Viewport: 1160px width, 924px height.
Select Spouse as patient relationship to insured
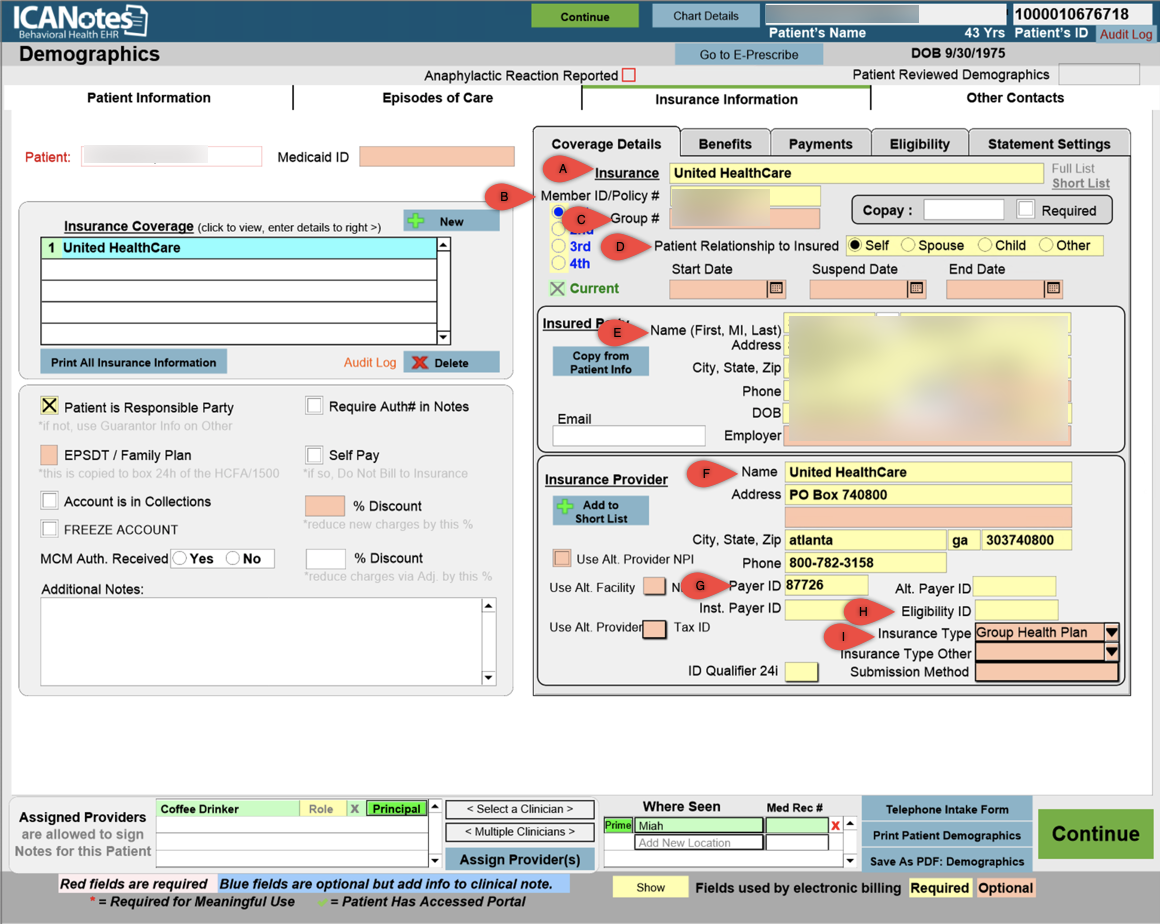(x=908, y=246)
